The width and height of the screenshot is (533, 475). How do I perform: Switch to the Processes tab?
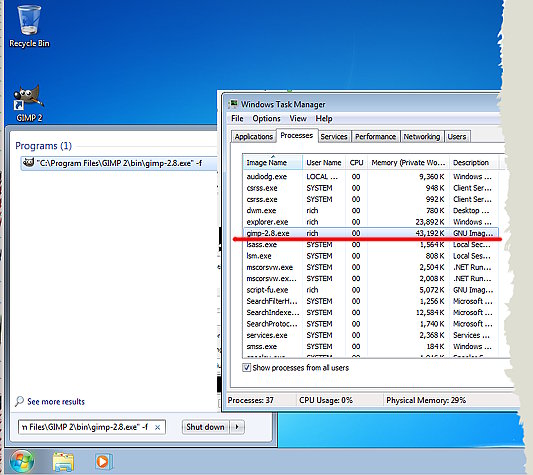(297, 135)
